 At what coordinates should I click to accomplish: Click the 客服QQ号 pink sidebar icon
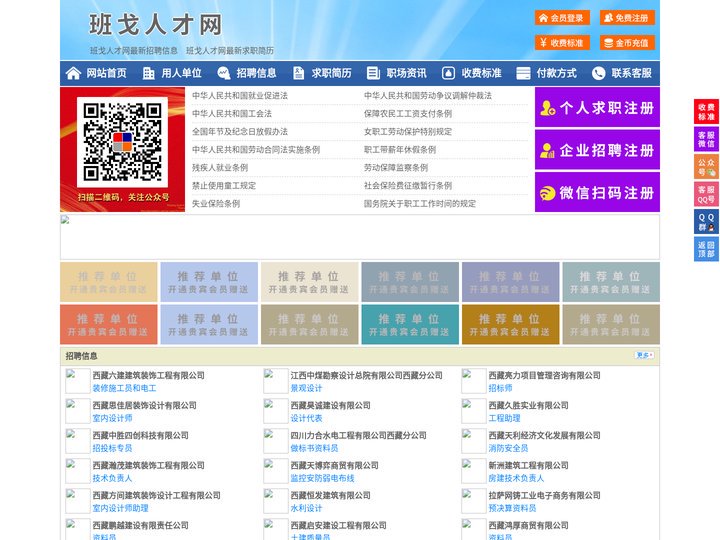(x=706, y=194)
